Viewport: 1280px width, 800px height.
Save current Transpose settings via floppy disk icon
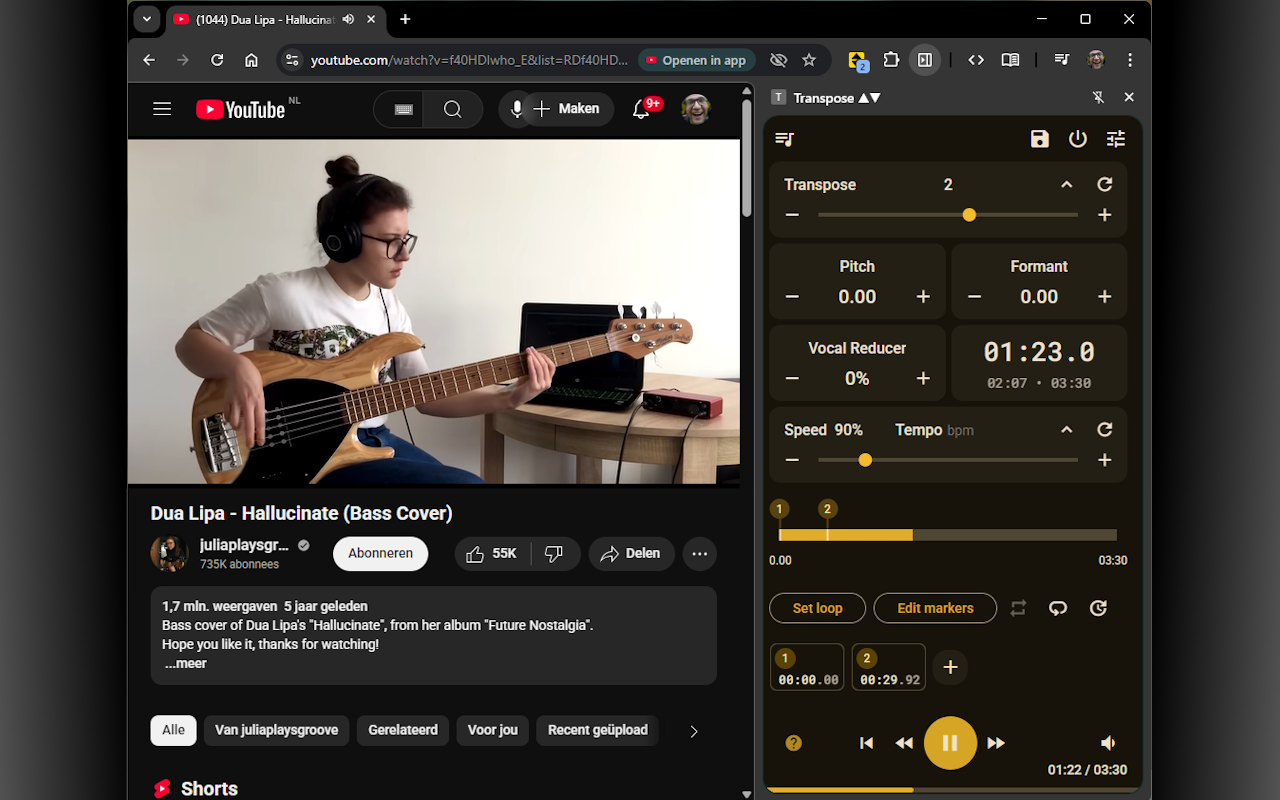(1039, 139)
